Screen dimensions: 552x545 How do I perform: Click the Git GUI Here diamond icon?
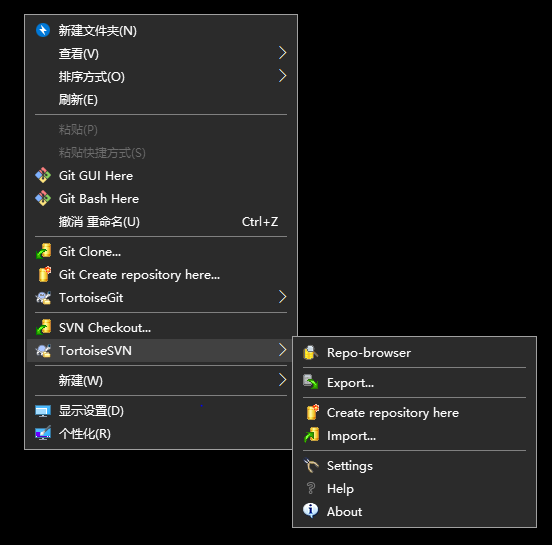tap(43, 175)
